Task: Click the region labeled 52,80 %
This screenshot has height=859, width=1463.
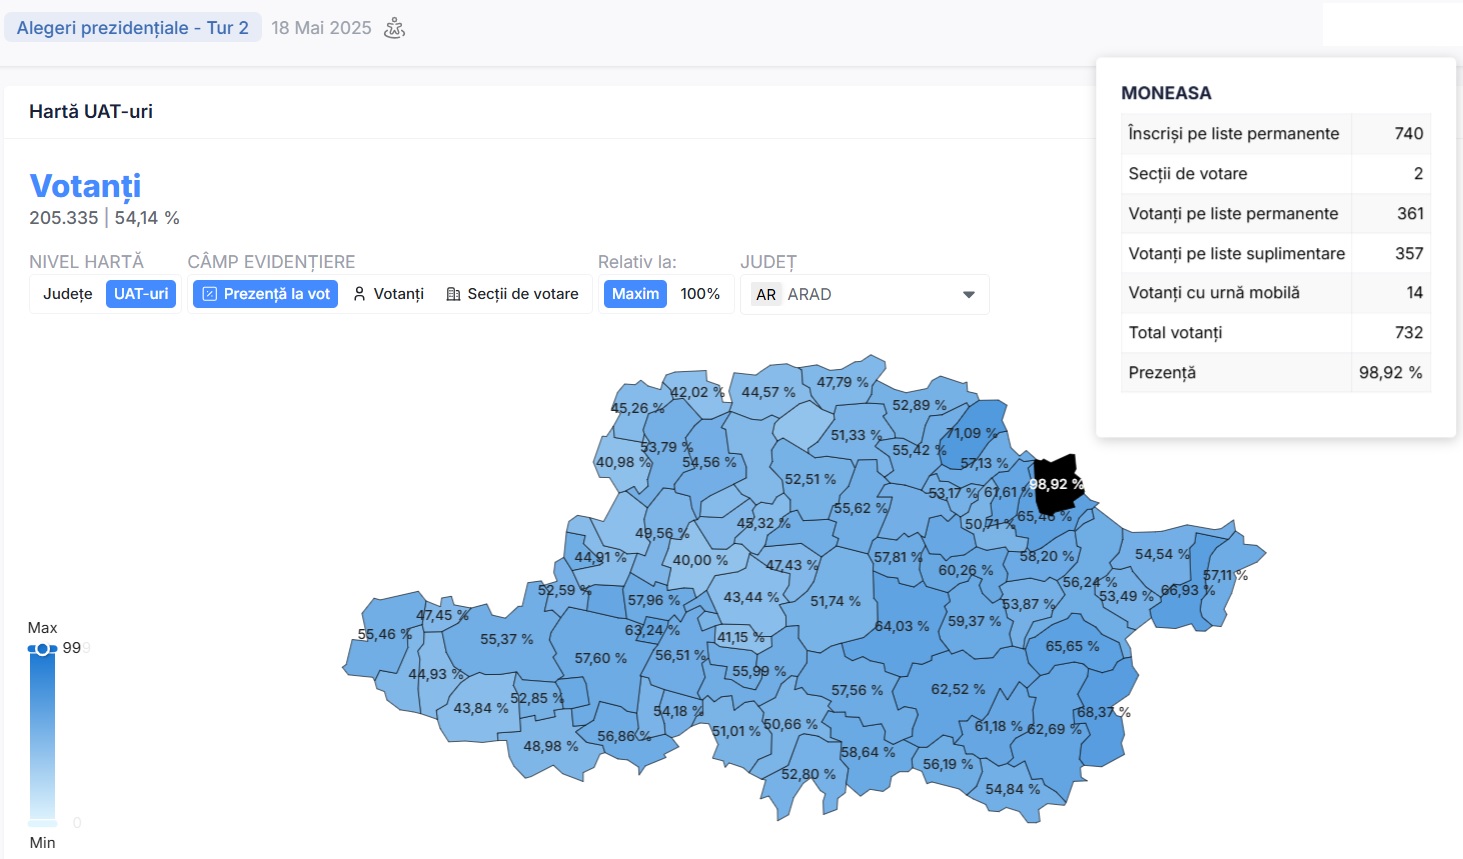Action: click(x=809, y=774)
